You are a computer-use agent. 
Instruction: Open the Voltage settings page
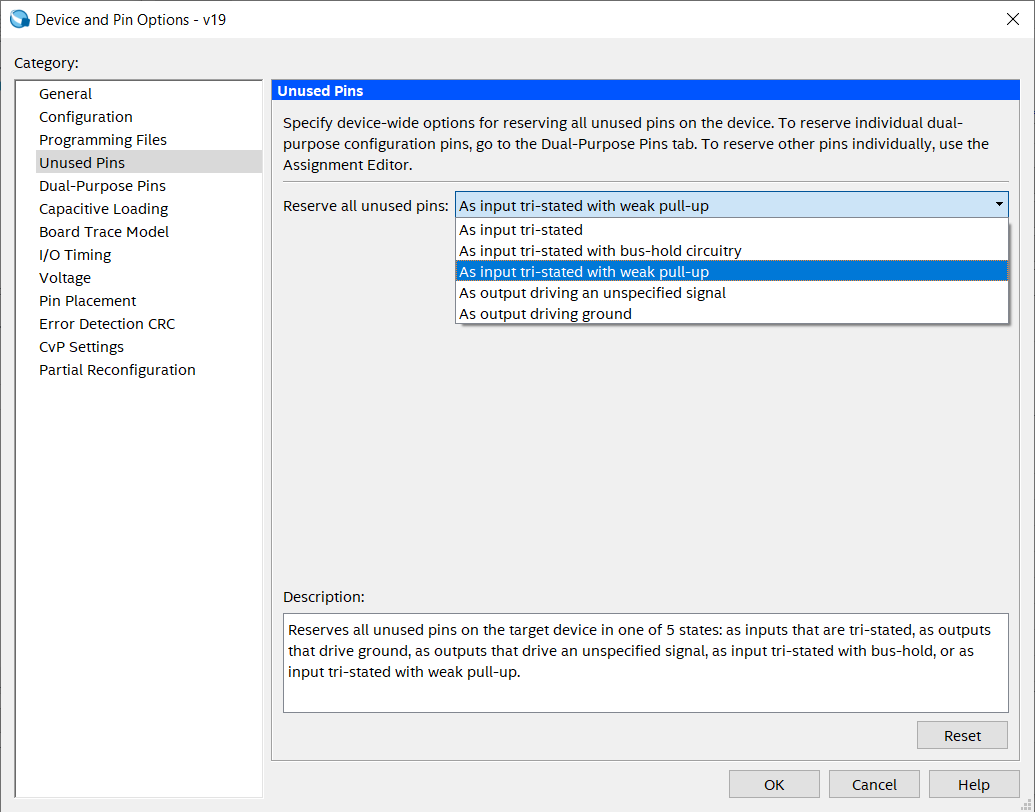[x=64, y=277]
